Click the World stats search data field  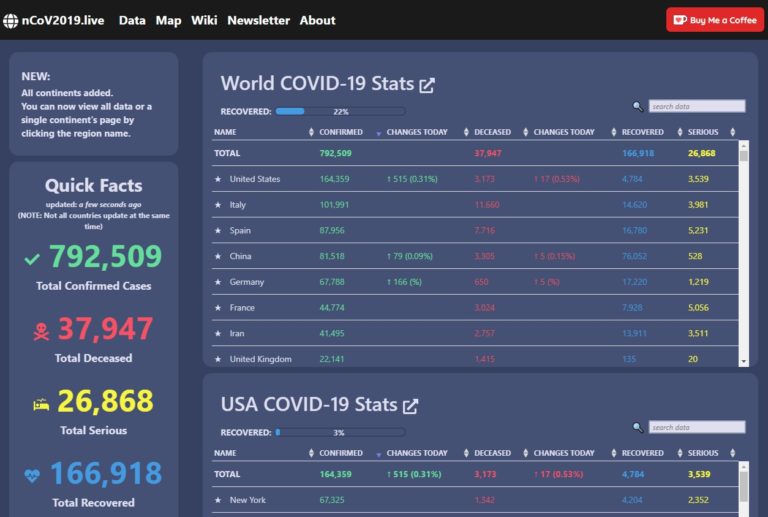697,107
